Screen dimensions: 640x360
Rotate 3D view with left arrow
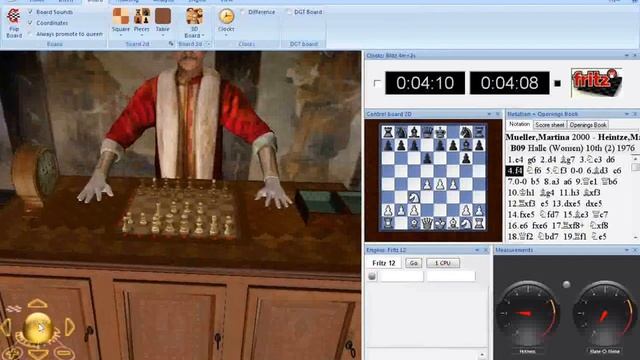[x=6, y=327]
